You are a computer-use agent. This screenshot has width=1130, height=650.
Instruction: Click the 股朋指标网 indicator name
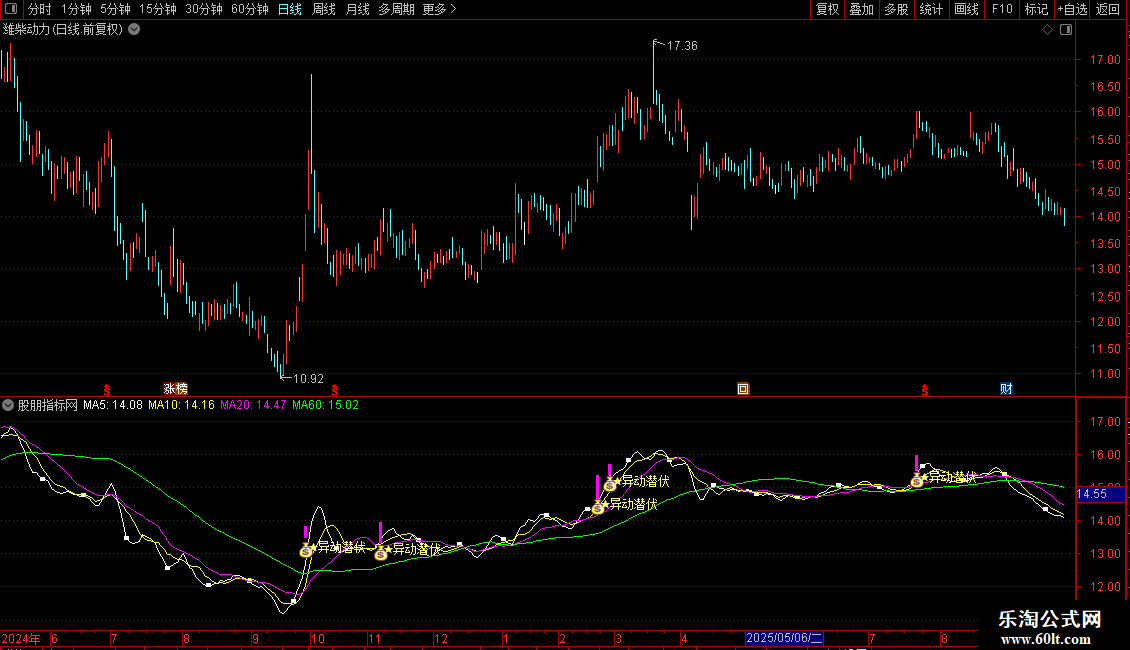[x=48, y=405]
